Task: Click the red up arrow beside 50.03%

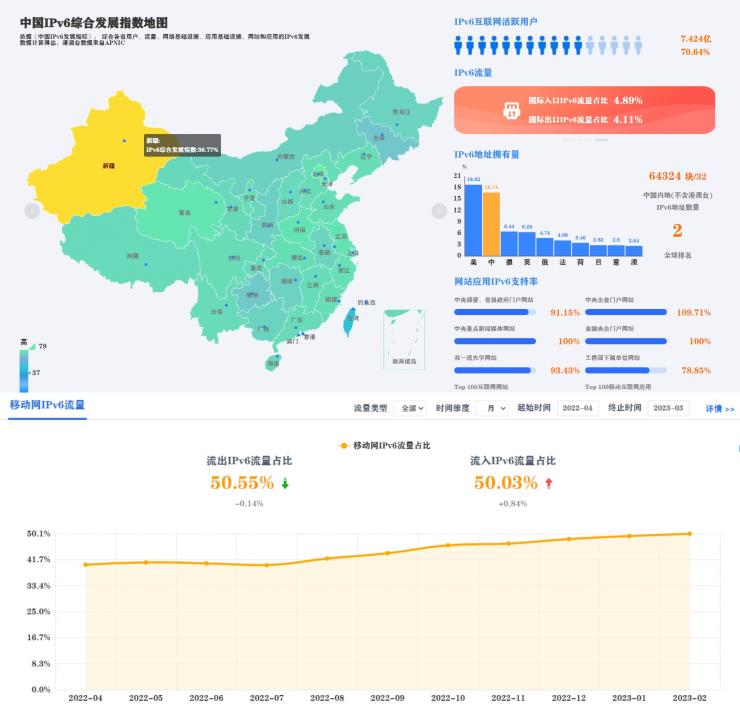Action: coord(548,483)
